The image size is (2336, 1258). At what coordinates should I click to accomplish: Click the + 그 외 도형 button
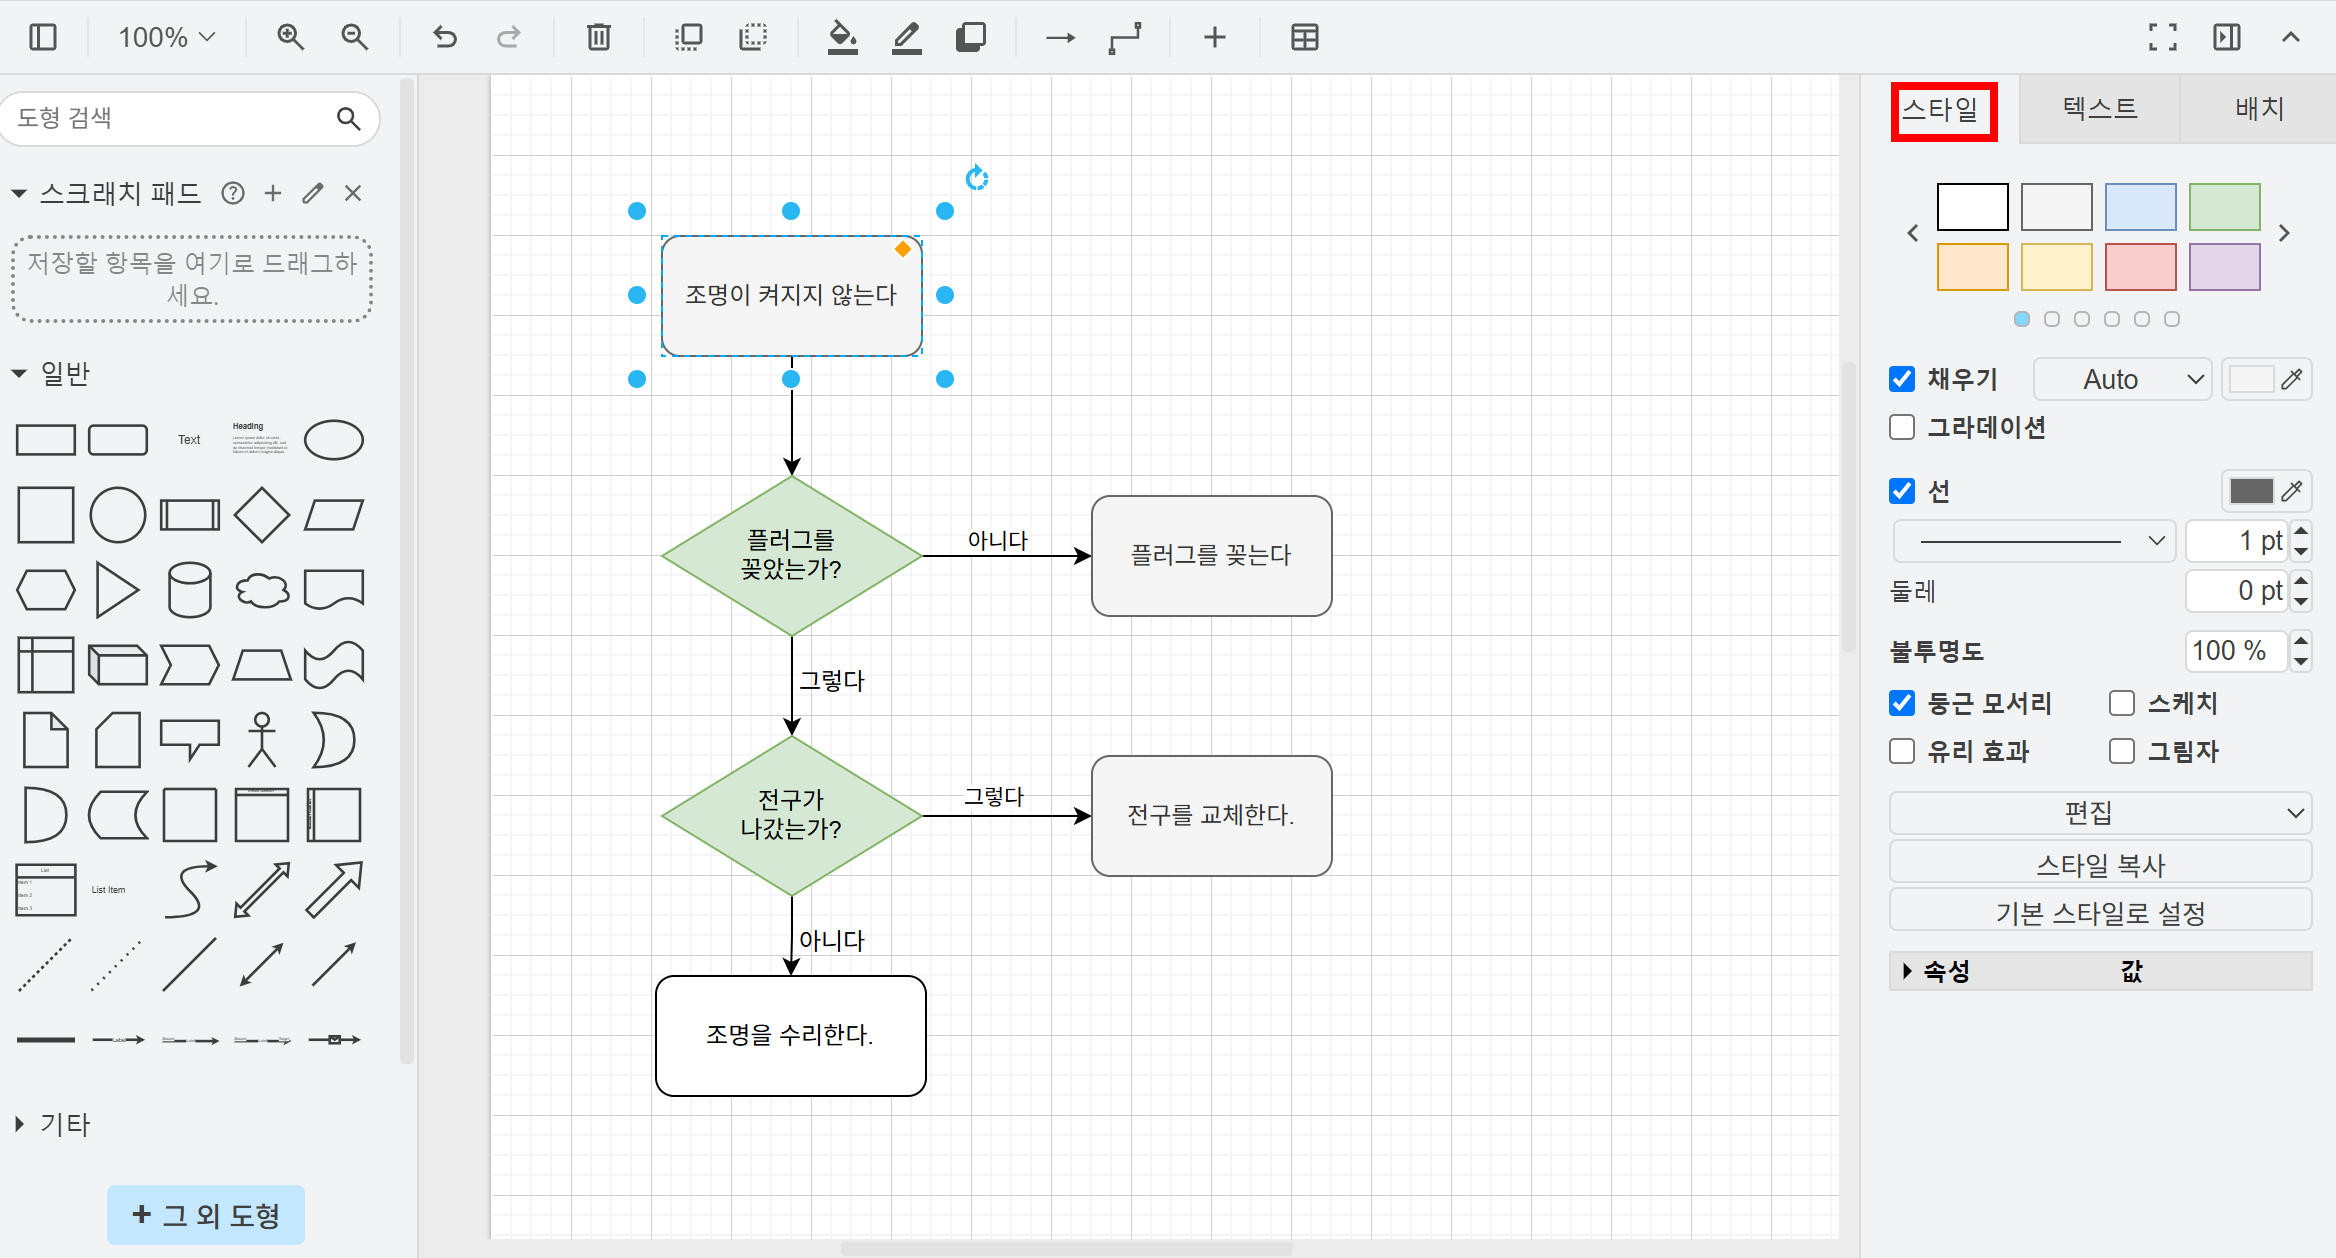(x=206, y=1215)
